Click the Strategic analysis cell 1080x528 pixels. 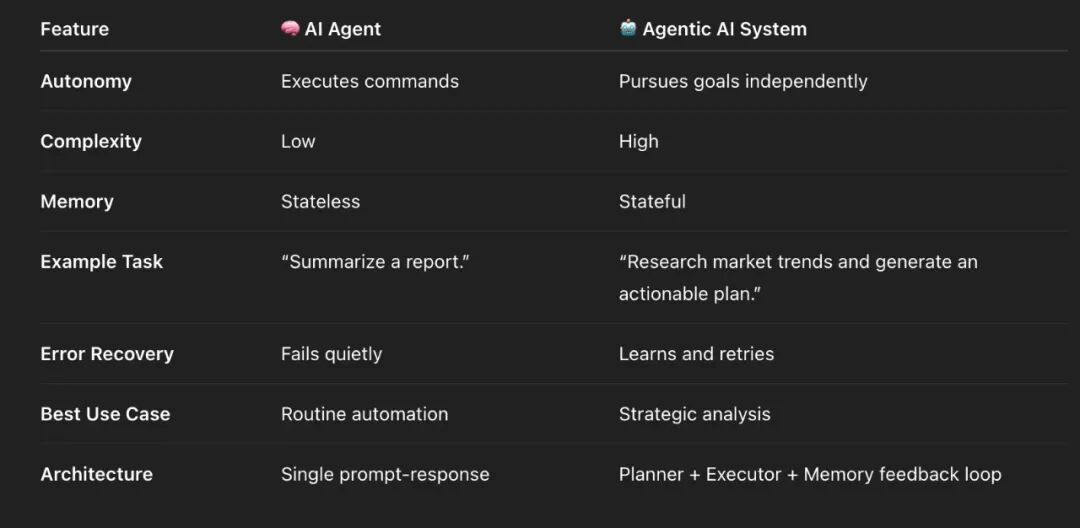coord(694,413)
